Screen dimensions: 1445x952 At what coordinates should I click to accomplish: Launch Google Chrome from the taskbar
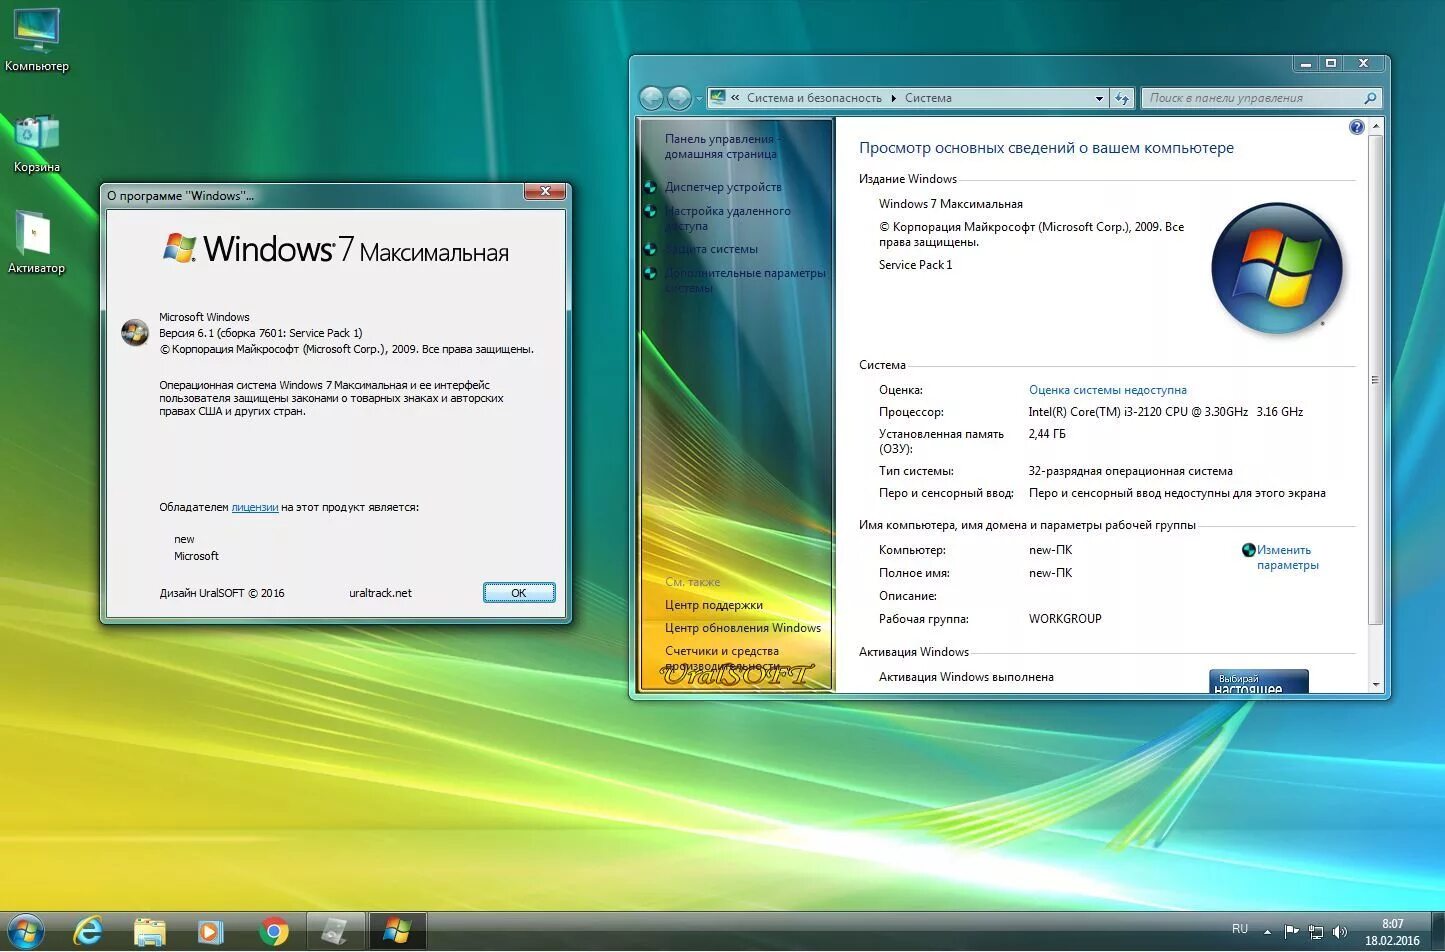273,931
